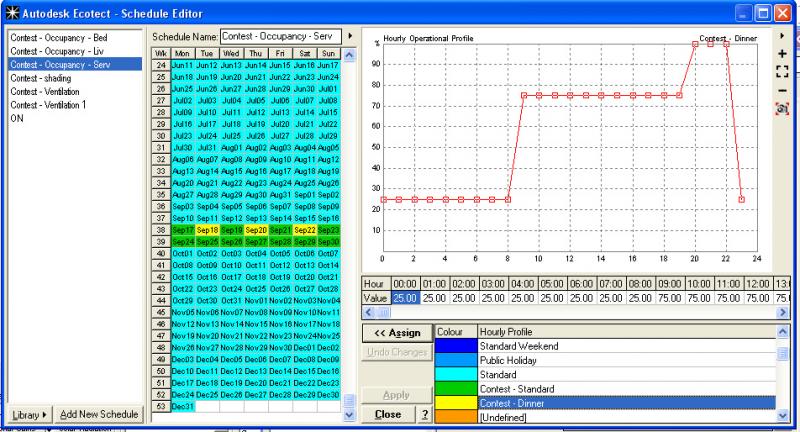This screenshot has height=432, width=800.
Task: Click the Public Holiday colour swatch
Action: point(456,361)
